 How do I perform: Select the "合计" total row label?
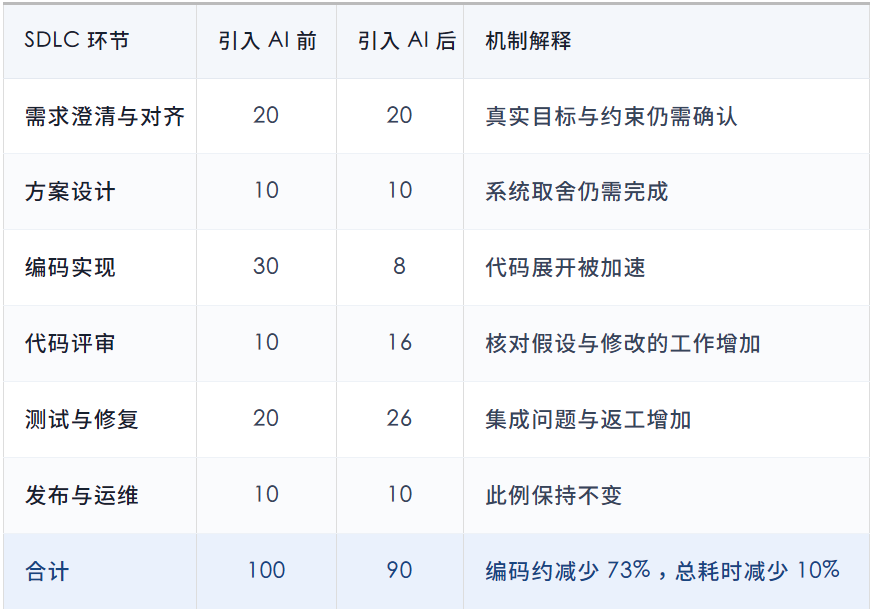pyautogui.click(x=47, y=571)
